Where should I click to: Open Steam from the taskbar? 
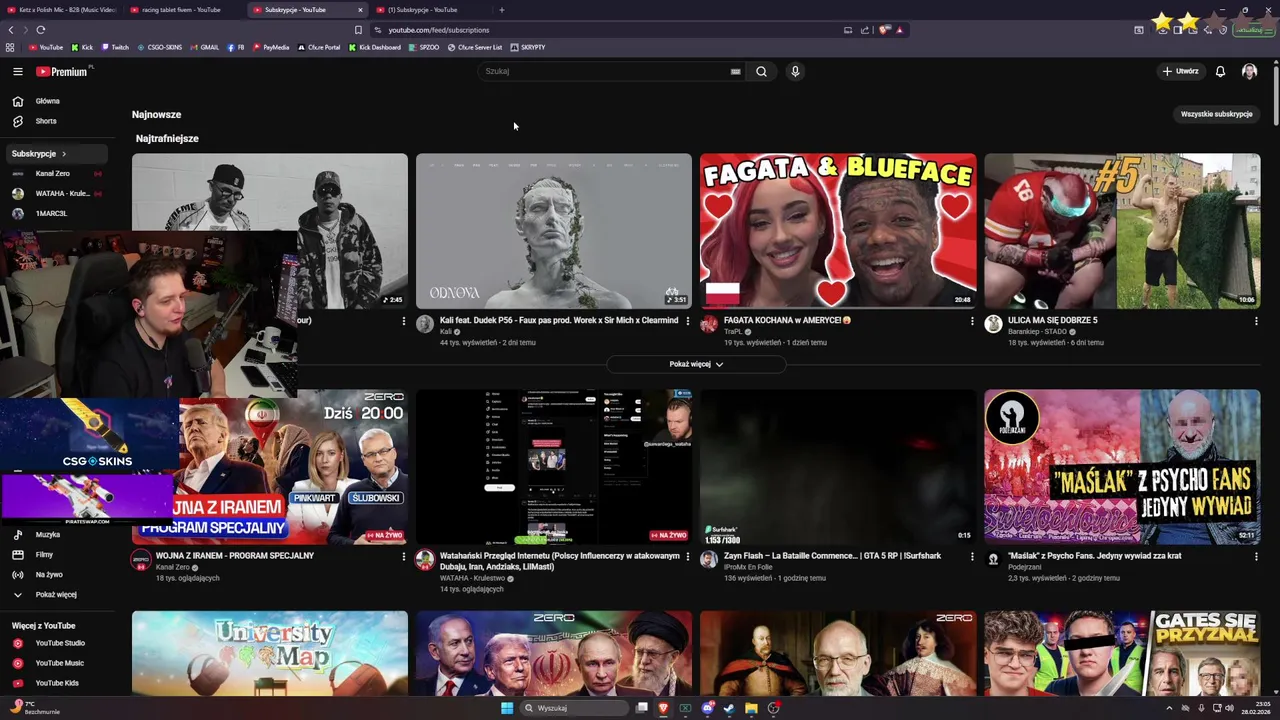[728, 708]
